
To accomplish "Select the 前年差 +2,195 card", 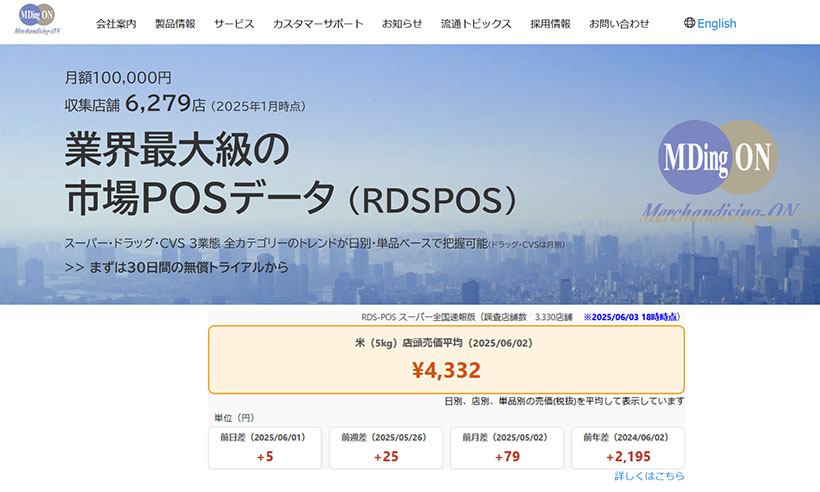I will [x=628, y=448].
